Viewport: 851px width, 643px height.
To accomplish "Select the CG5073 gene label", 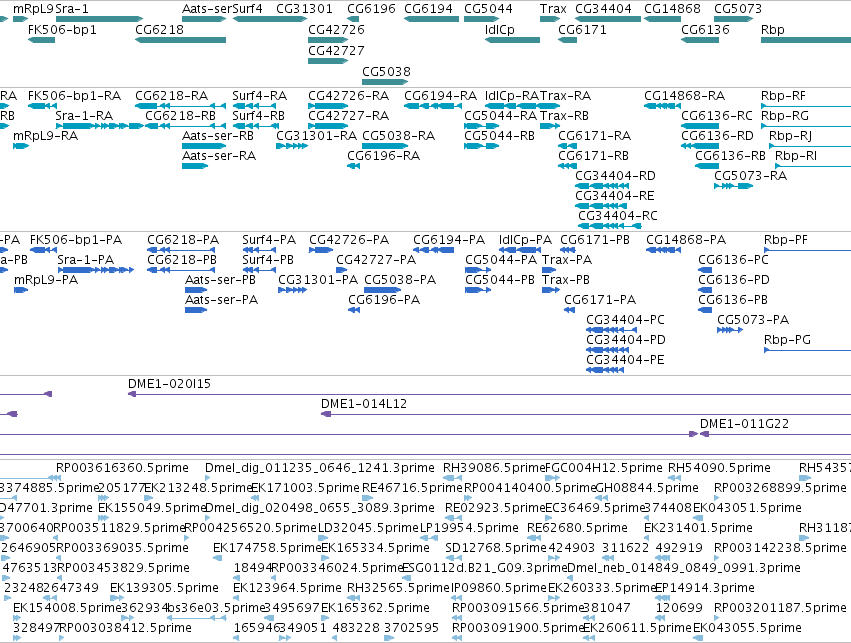I will [x=738, y=9].
